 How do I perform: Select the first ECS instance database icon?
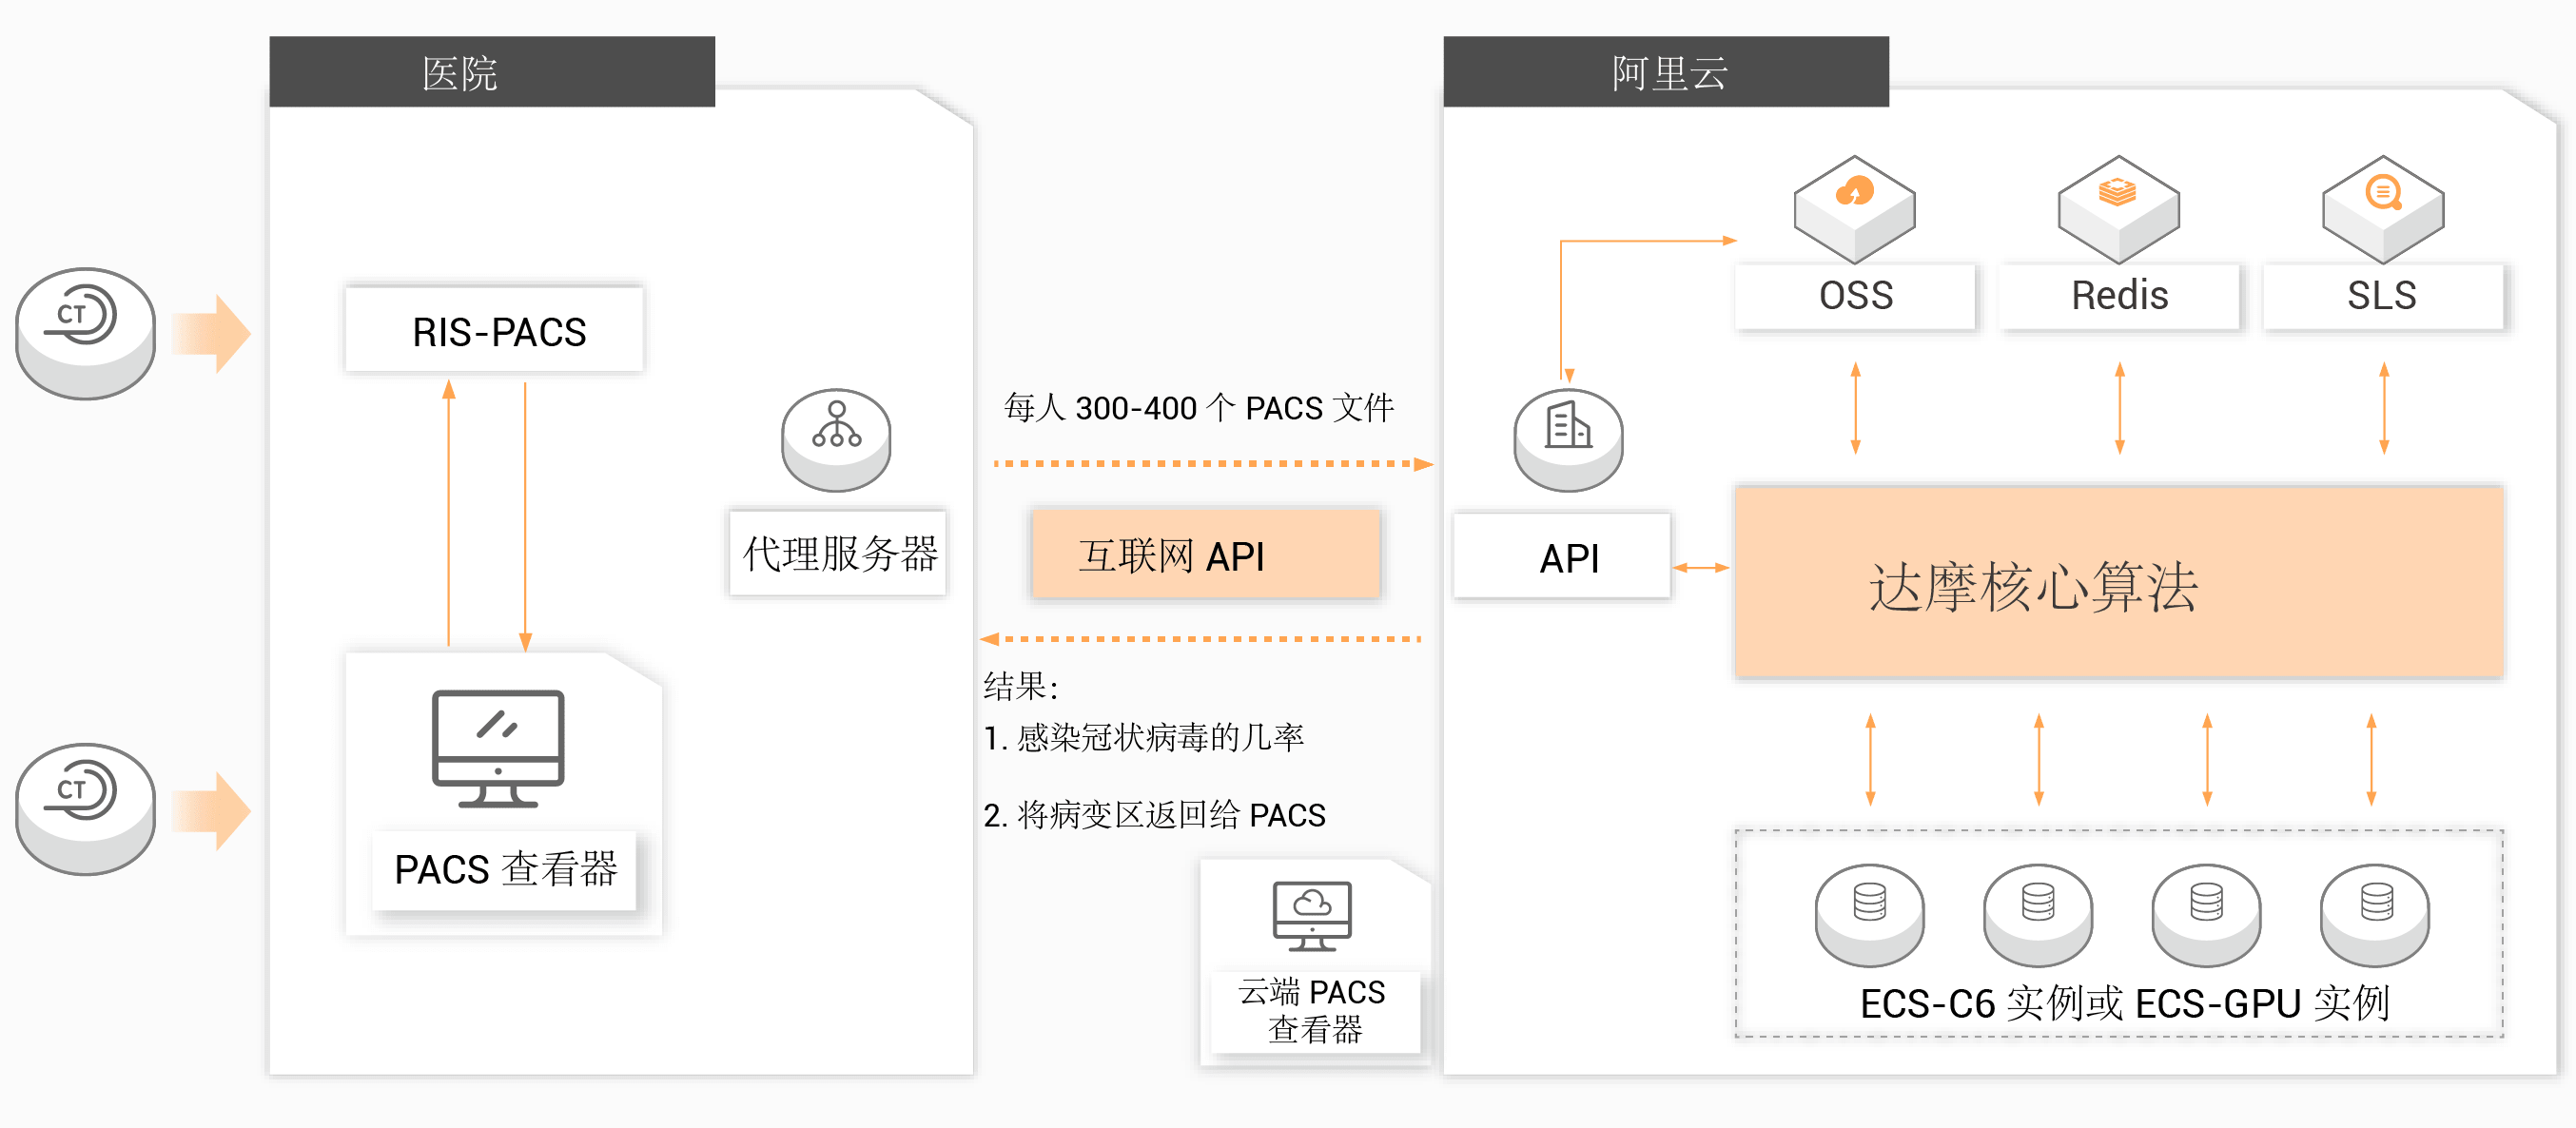(1869, 913)
